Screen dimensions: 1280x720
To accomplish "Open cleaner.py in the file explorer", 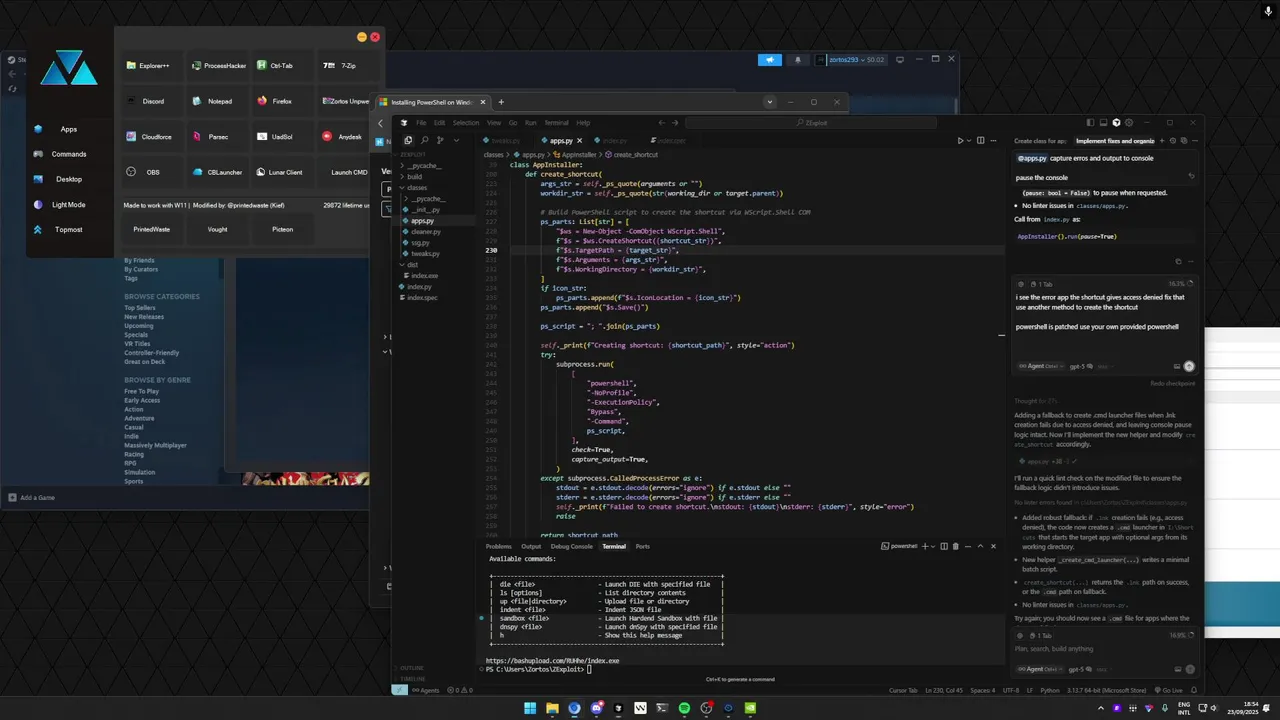I will (425, 232).
